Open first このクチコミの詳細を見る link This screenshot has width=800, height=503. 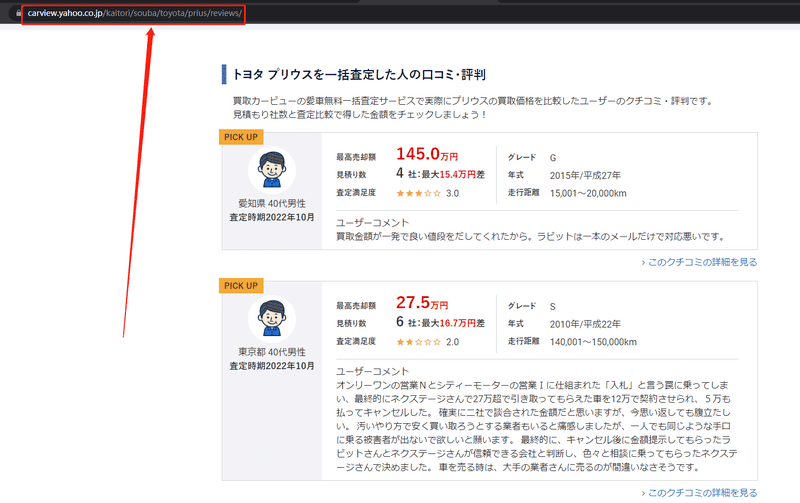[703, 262]
